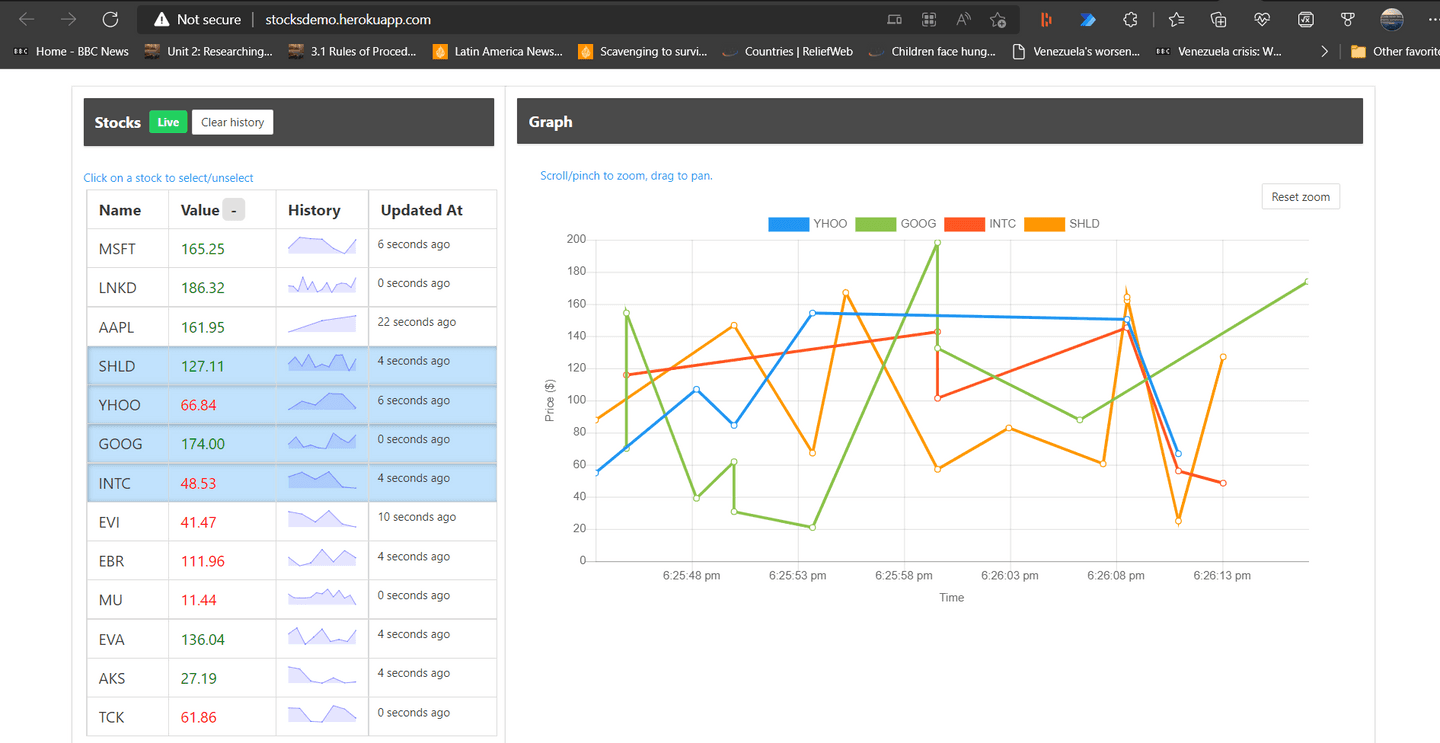This screenshot has width=1440, height=743.
Task: Toggle SHLD orange legend swatch
Action: click(1044, 224)
